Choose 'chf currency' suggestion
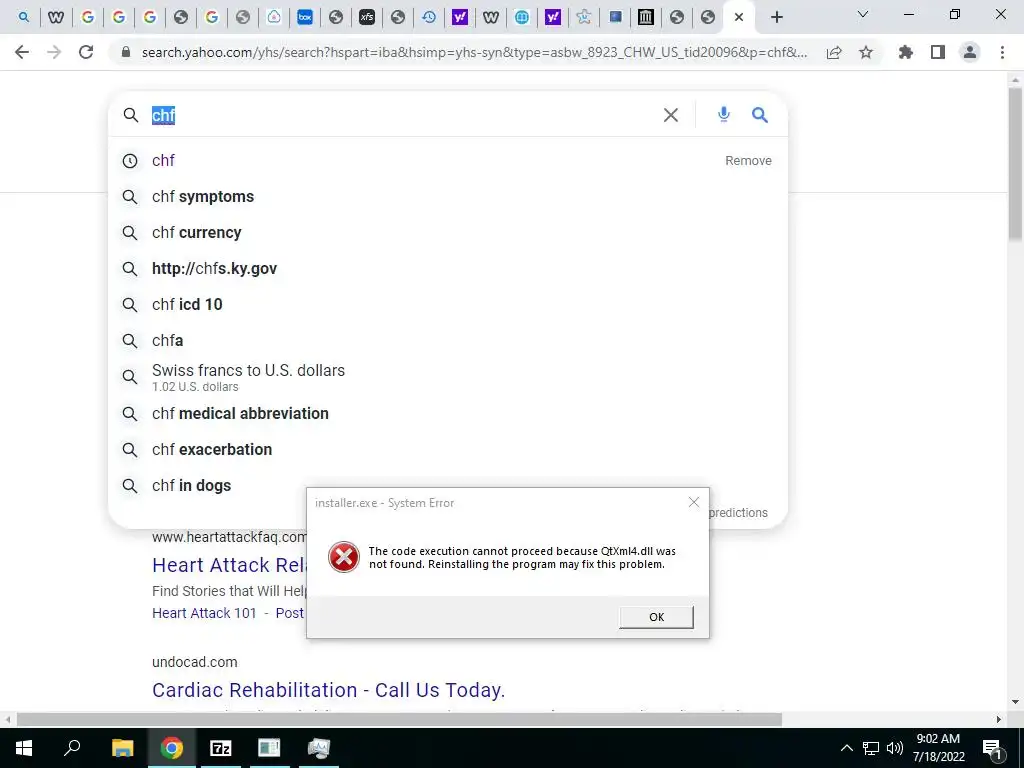This screenshot has height=768, width=1024. (x=447, y=232)
